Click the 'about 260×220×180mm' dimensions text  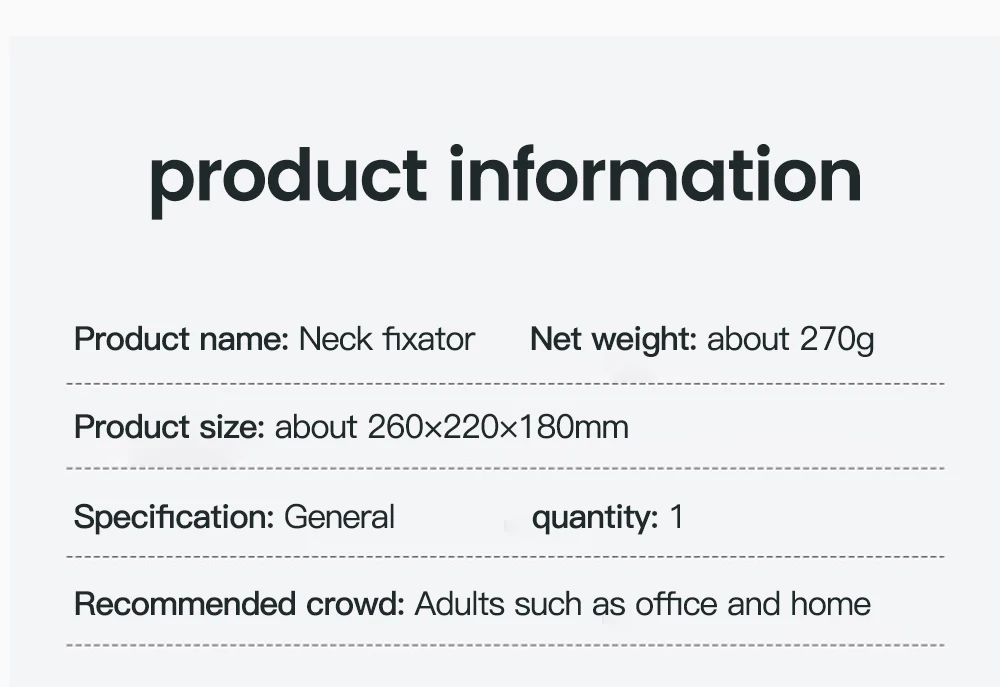click(x=452, y=427)
